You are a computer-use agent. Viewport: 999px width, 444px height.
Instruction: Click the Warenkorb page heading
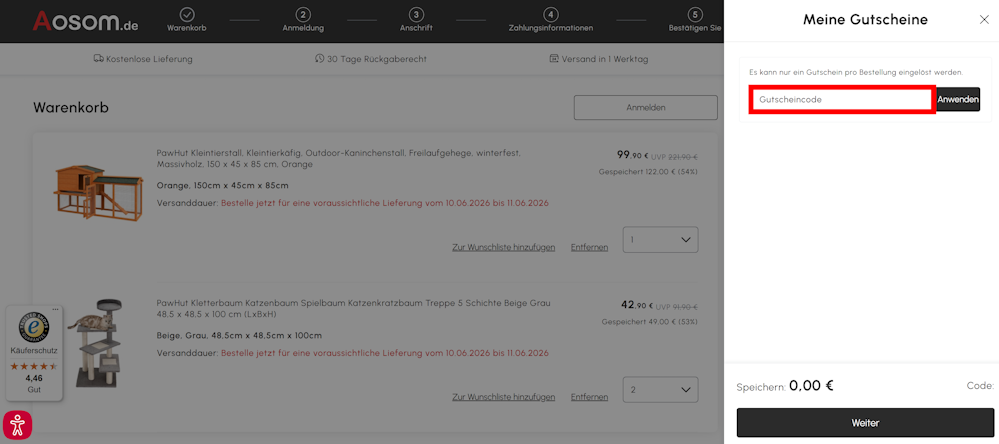(71, 108)
